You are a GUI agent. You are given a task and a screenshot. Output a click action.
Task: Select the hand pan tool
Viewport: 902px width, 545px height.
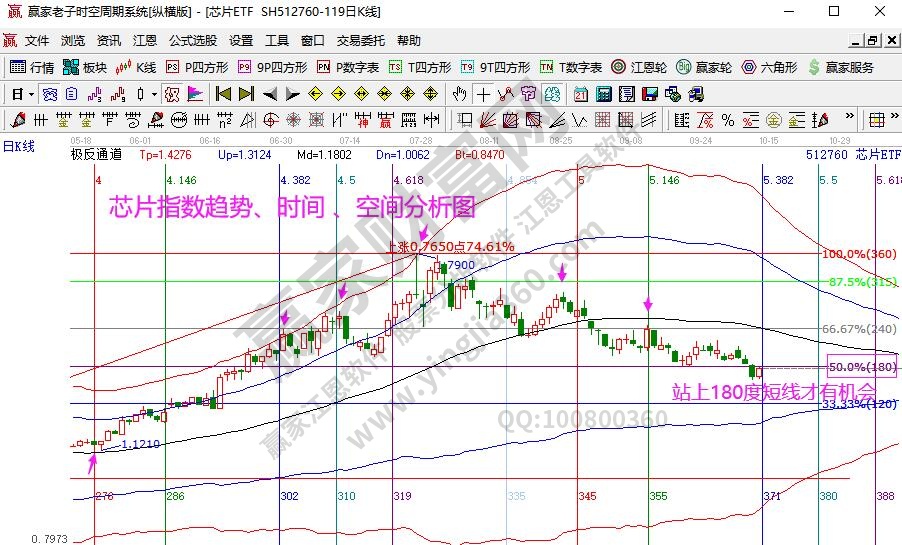point(459,94)
